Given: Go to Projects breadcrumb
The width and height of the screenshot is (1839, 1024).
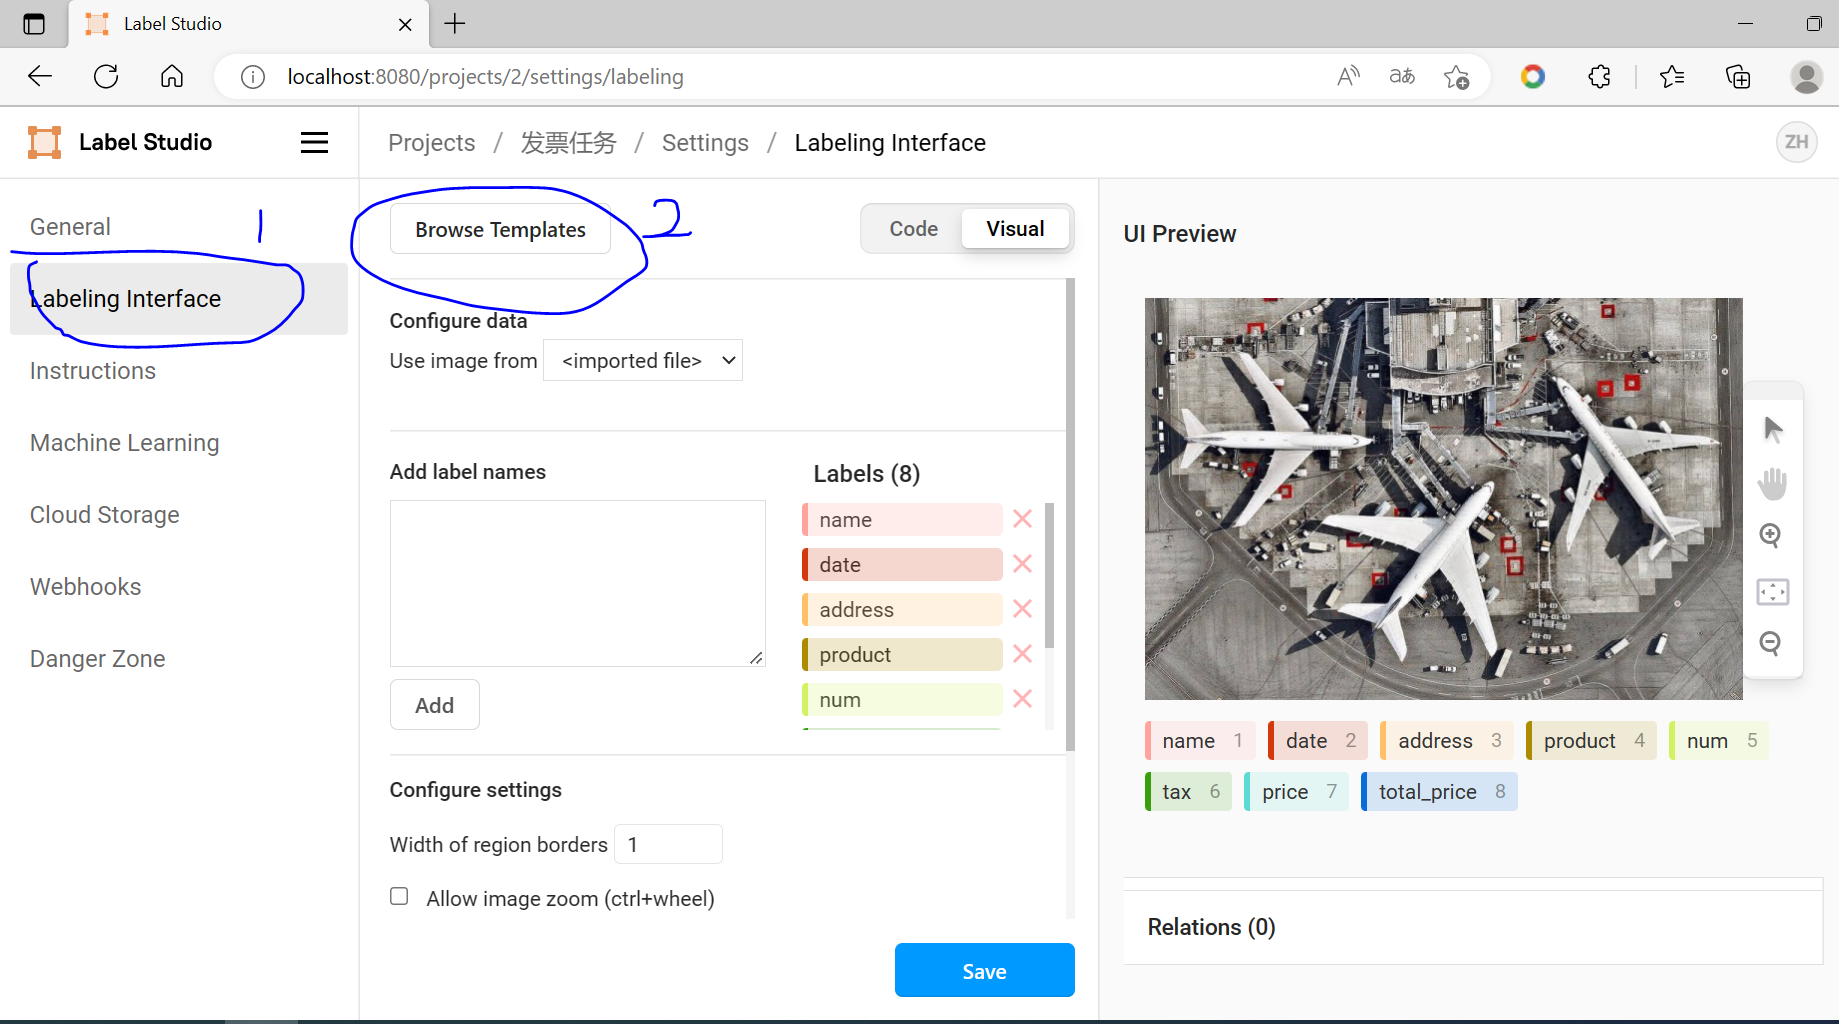Looking at the screenshot, I should click(x=431, y=143).
